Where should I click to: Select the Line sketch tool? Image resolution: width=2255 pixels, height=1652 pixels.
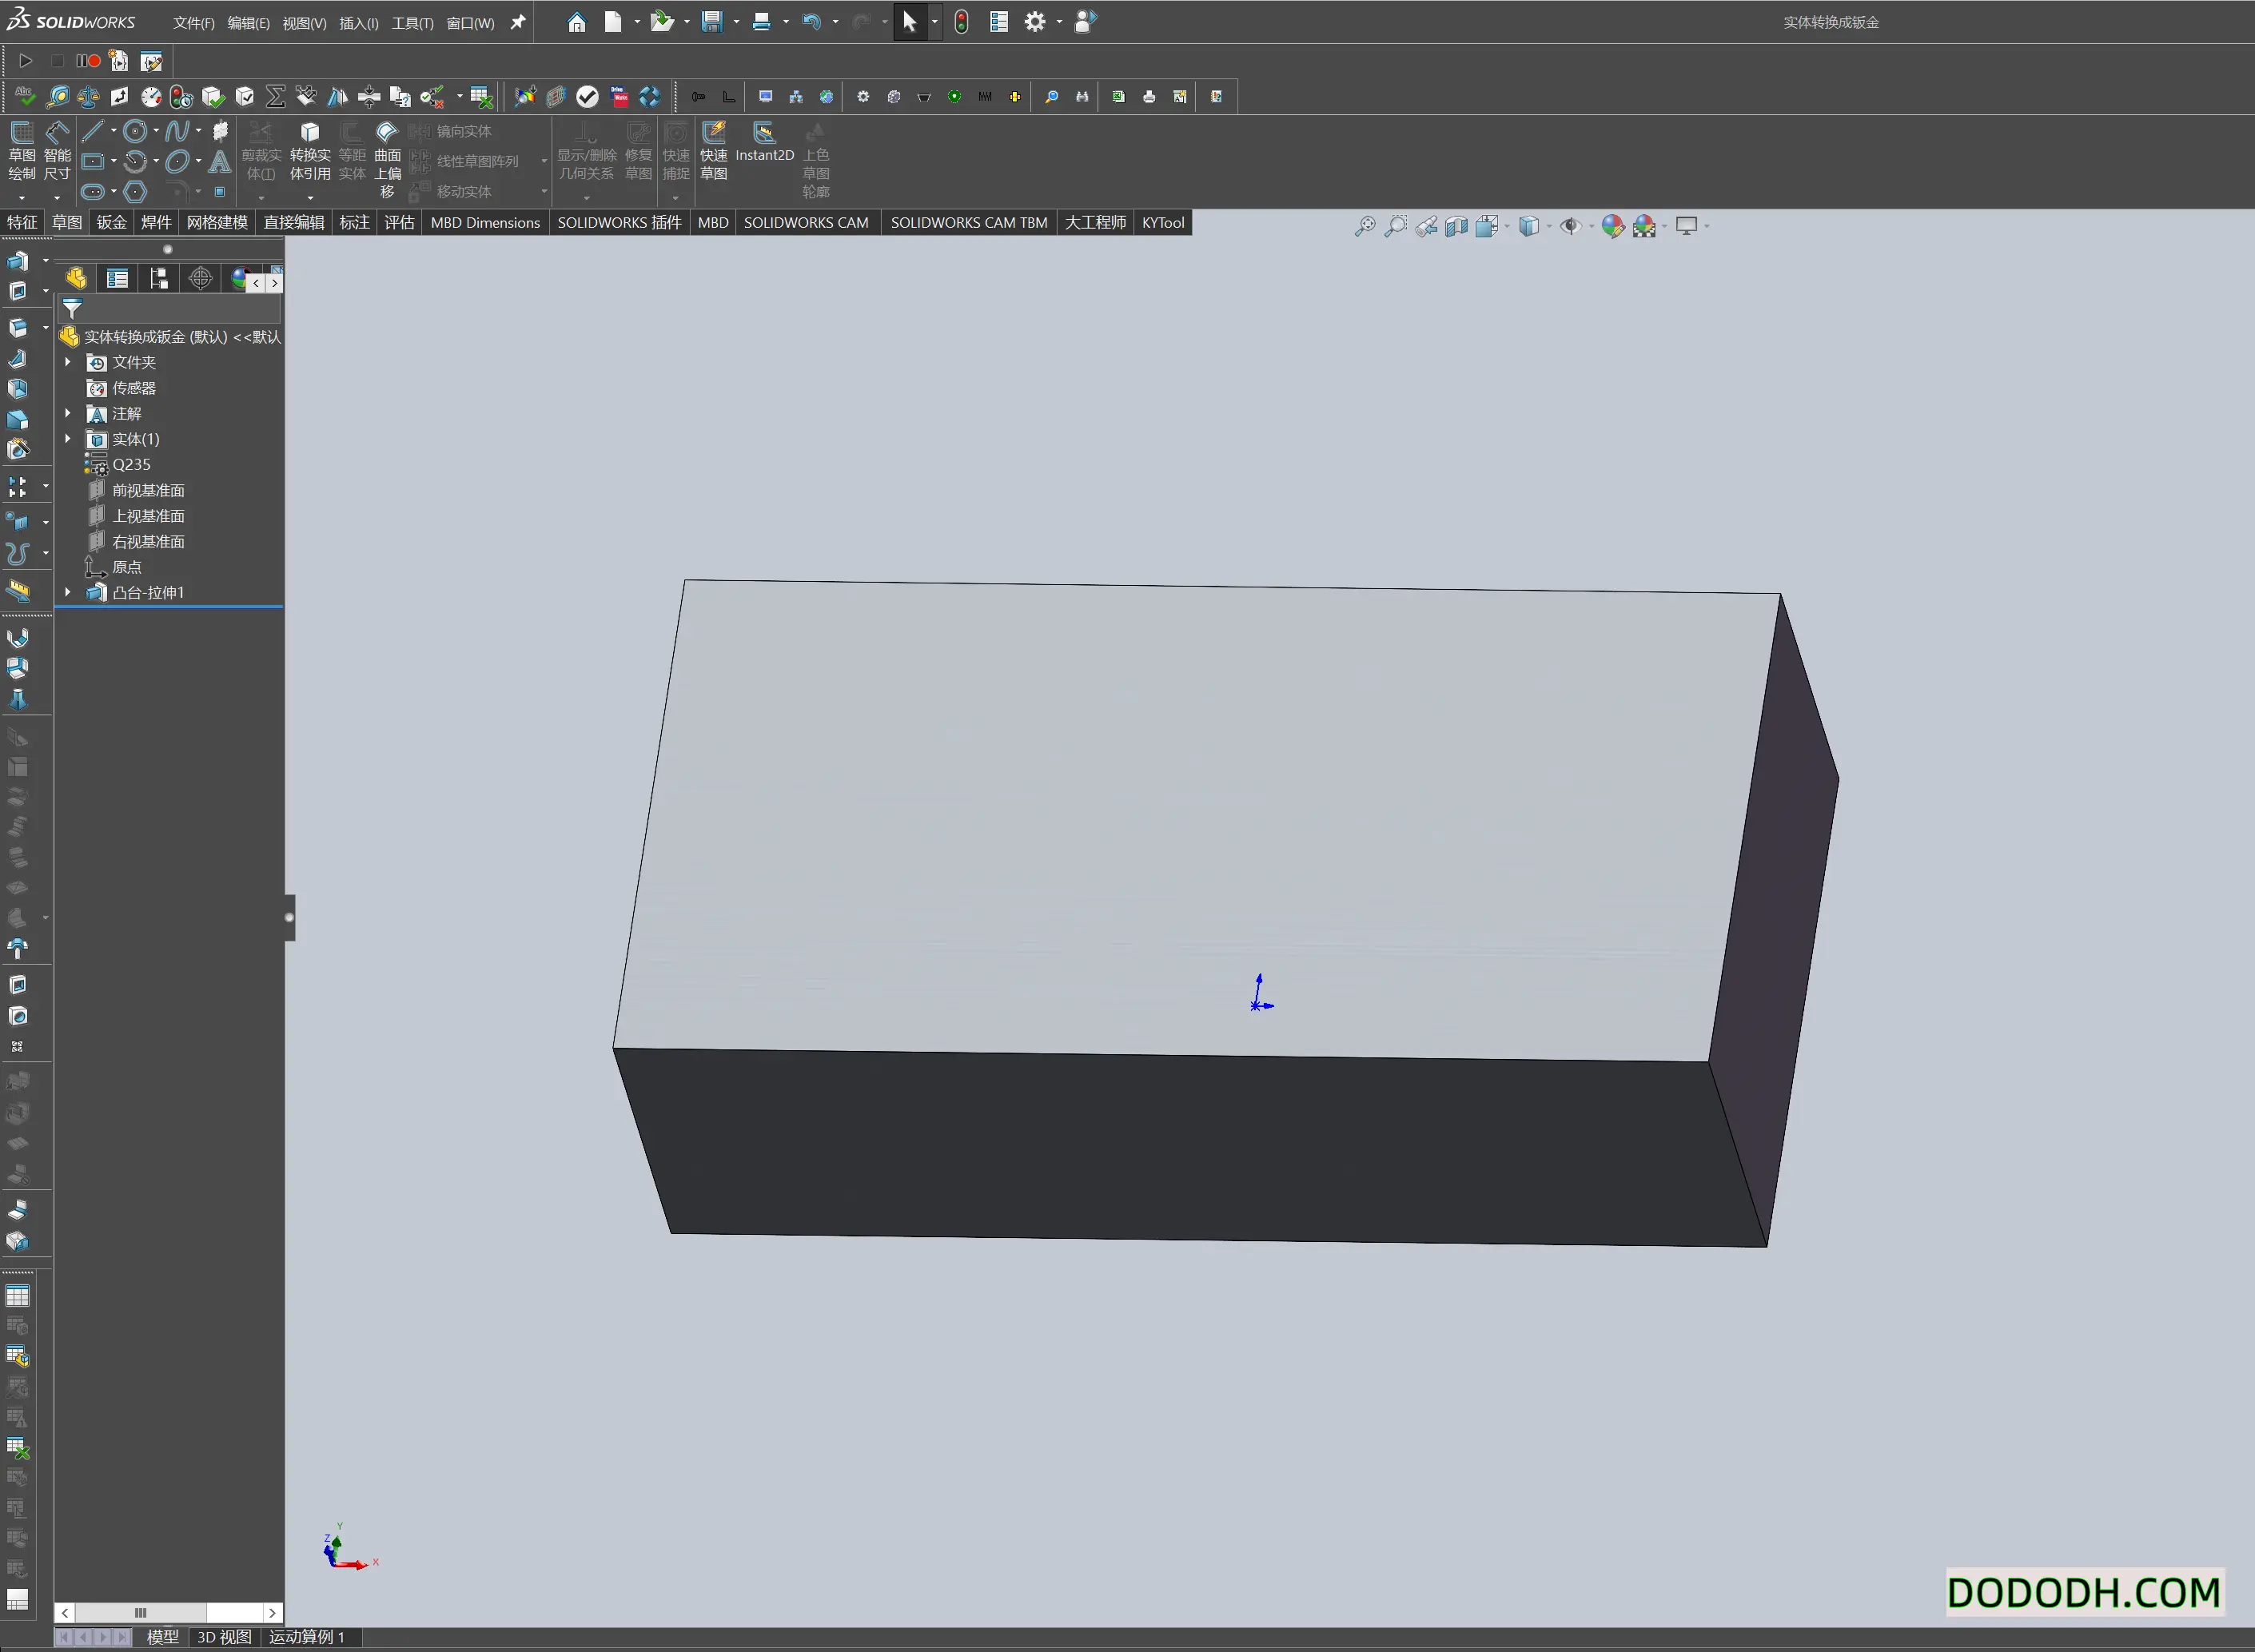(92, 130)
